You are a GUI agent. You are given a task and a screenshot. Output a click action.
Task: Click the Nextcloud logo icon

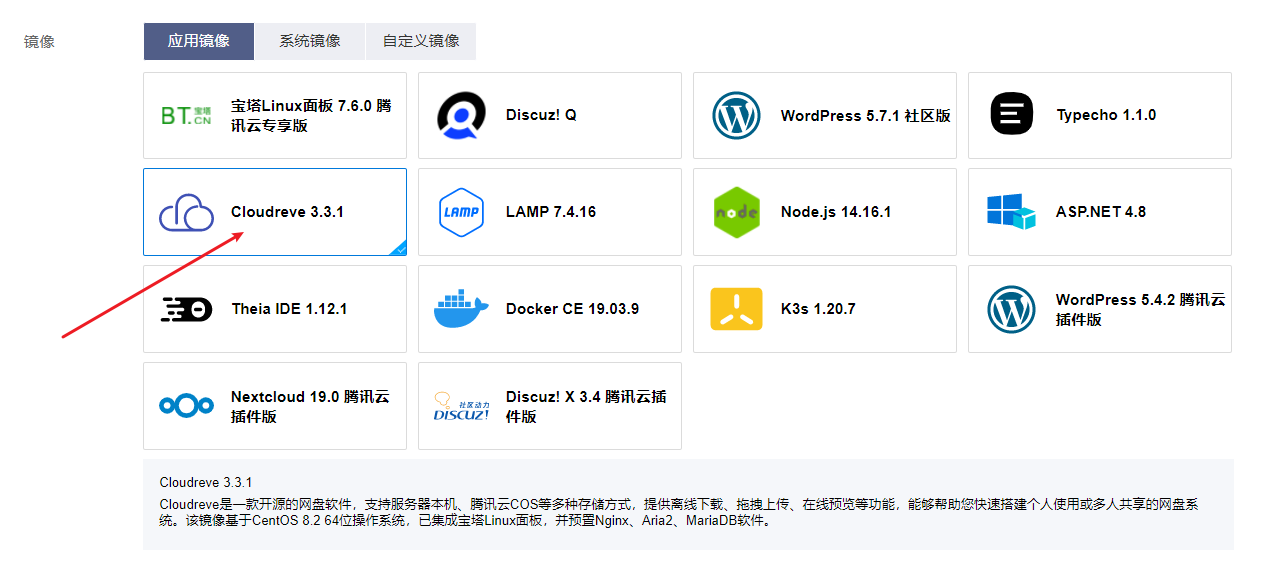(x=187, y=406)
